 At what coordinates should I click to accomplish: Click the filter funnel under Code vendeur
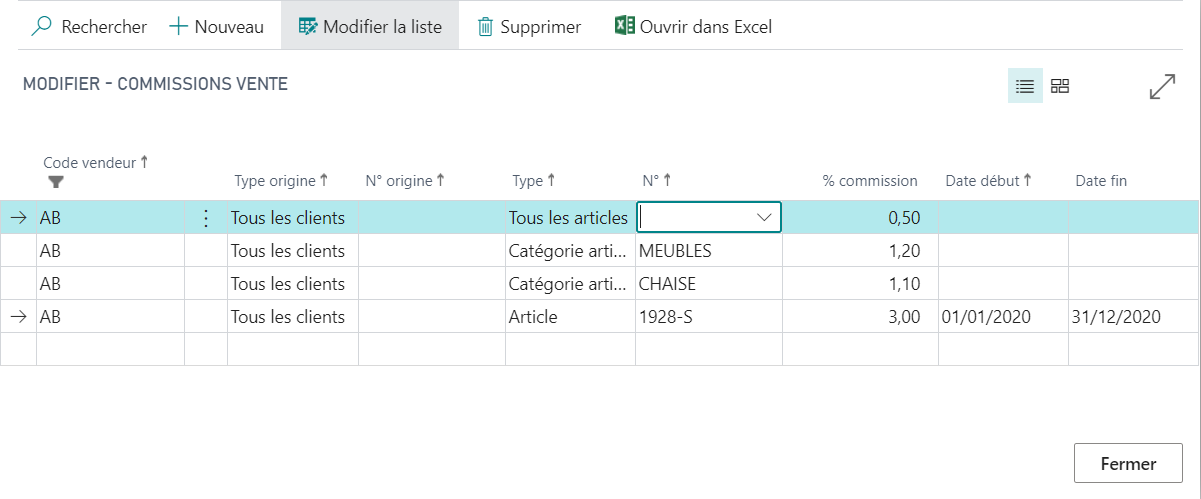pyautogui.click(x=56, y=181)
